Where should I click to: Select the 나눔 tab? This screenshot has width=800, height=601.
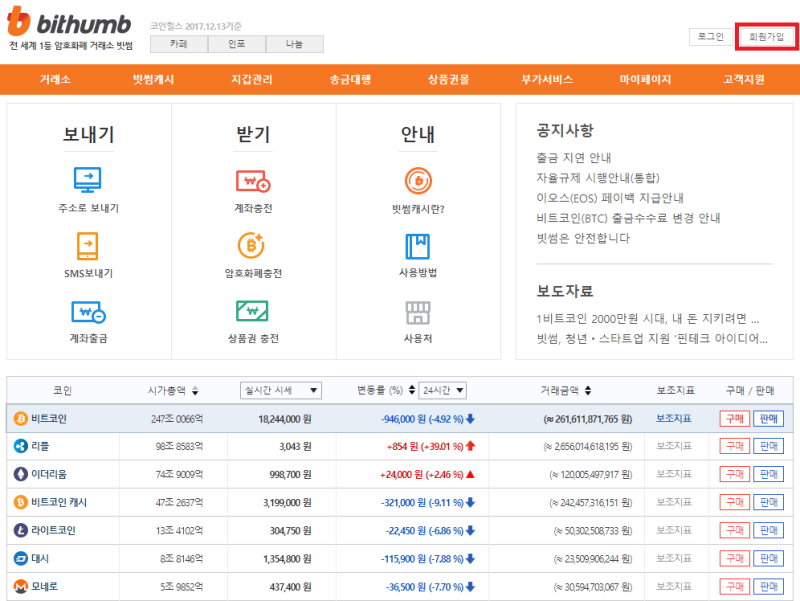point(294,44)
